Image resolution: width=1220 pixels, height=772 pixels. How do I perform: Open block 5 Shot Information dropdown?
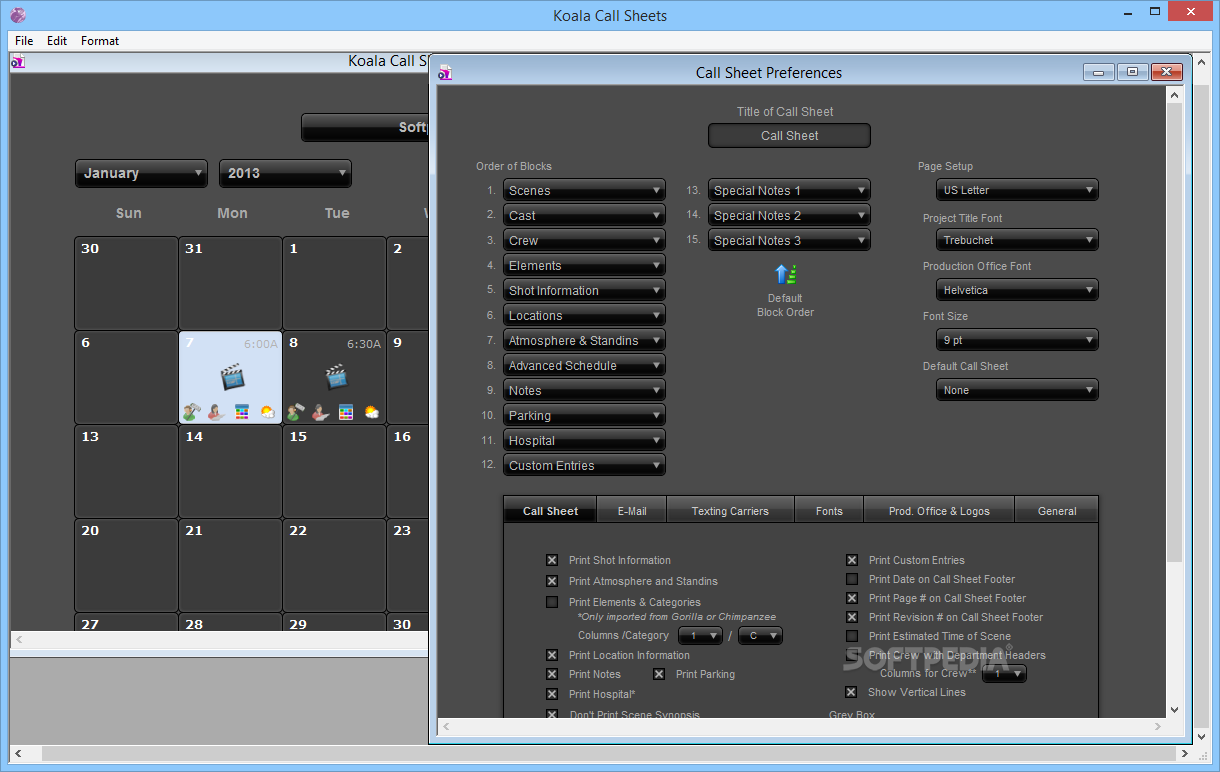(584, 290)
